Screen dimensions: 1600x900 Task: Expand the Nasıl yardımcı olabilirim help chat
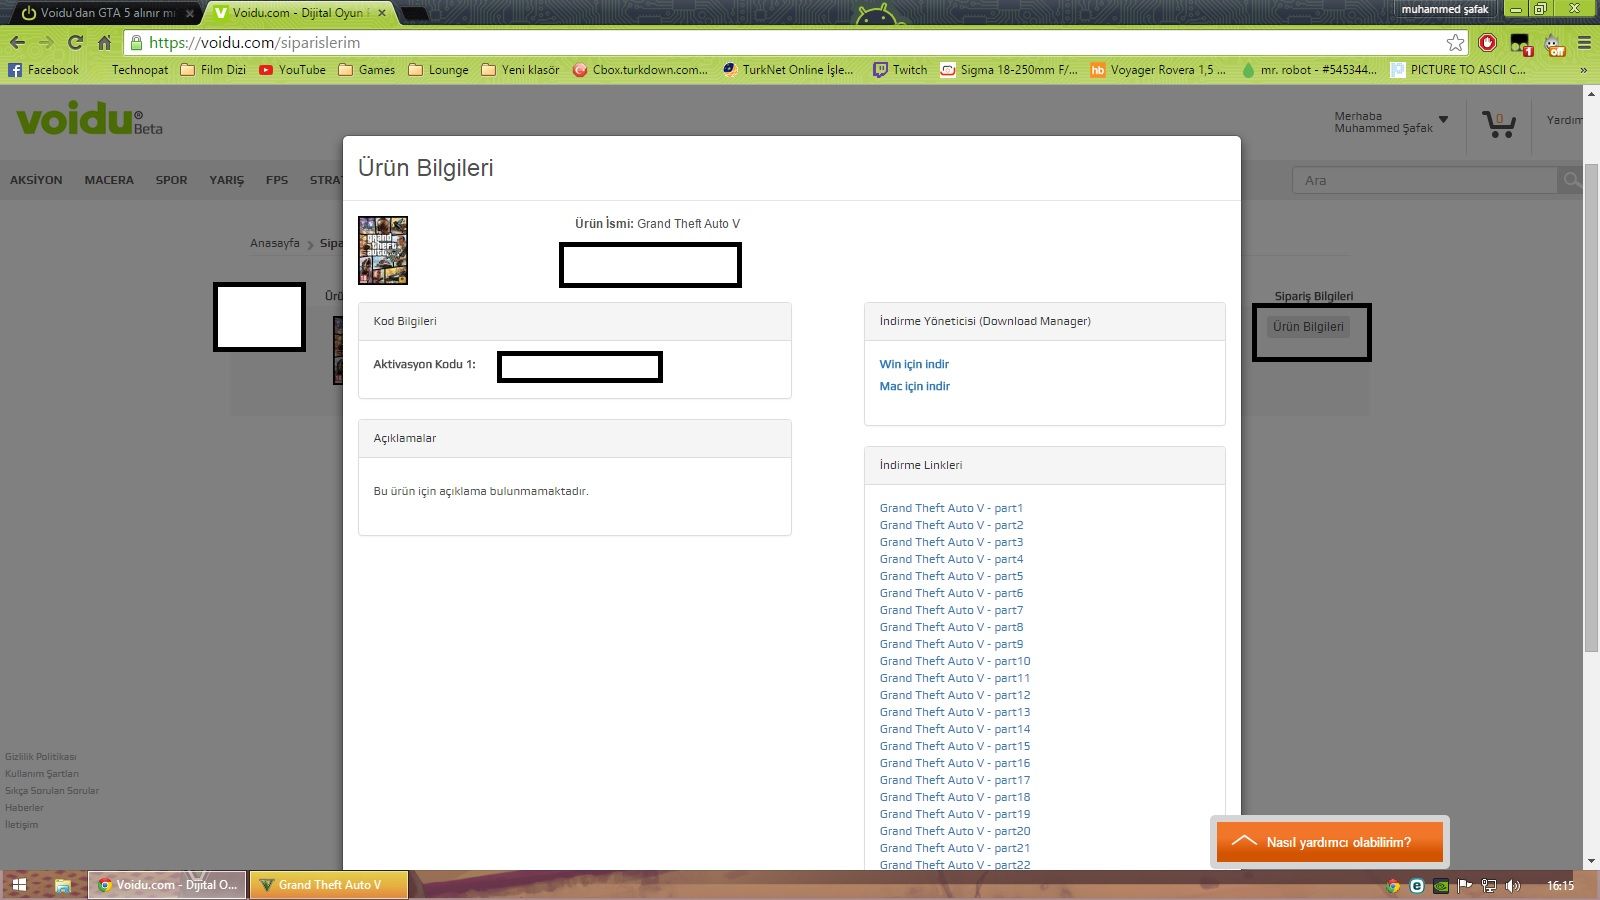click(1329, 842)
